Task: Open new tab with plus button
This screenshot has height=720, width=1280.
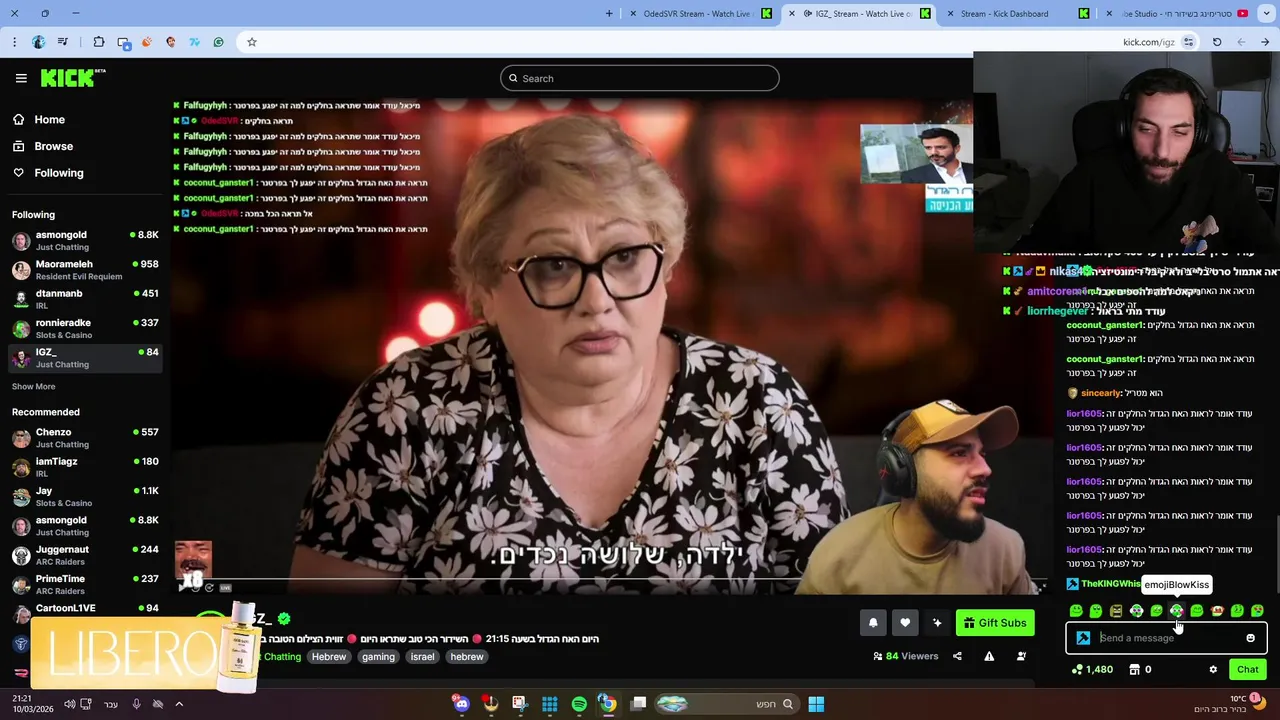Action: pyautogui.click(x=609, y=13)
